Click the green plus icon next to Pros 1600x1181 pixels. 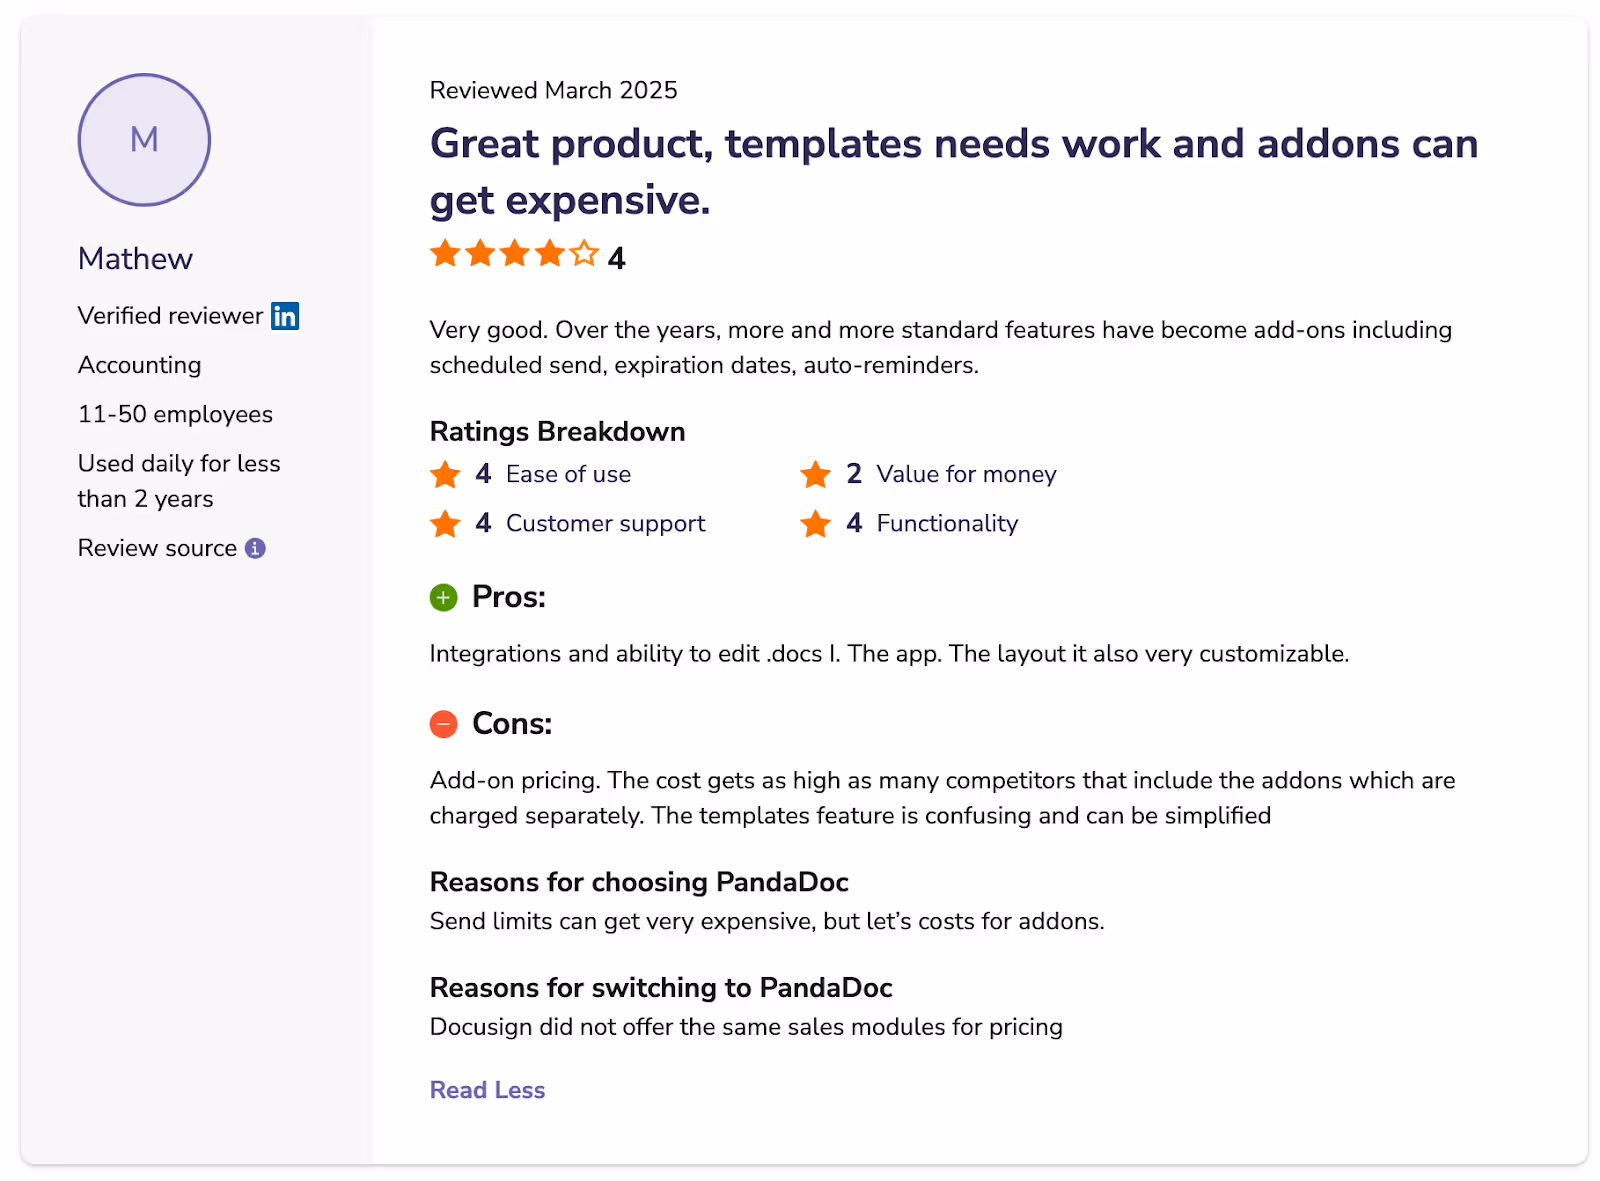pos(443,597)
